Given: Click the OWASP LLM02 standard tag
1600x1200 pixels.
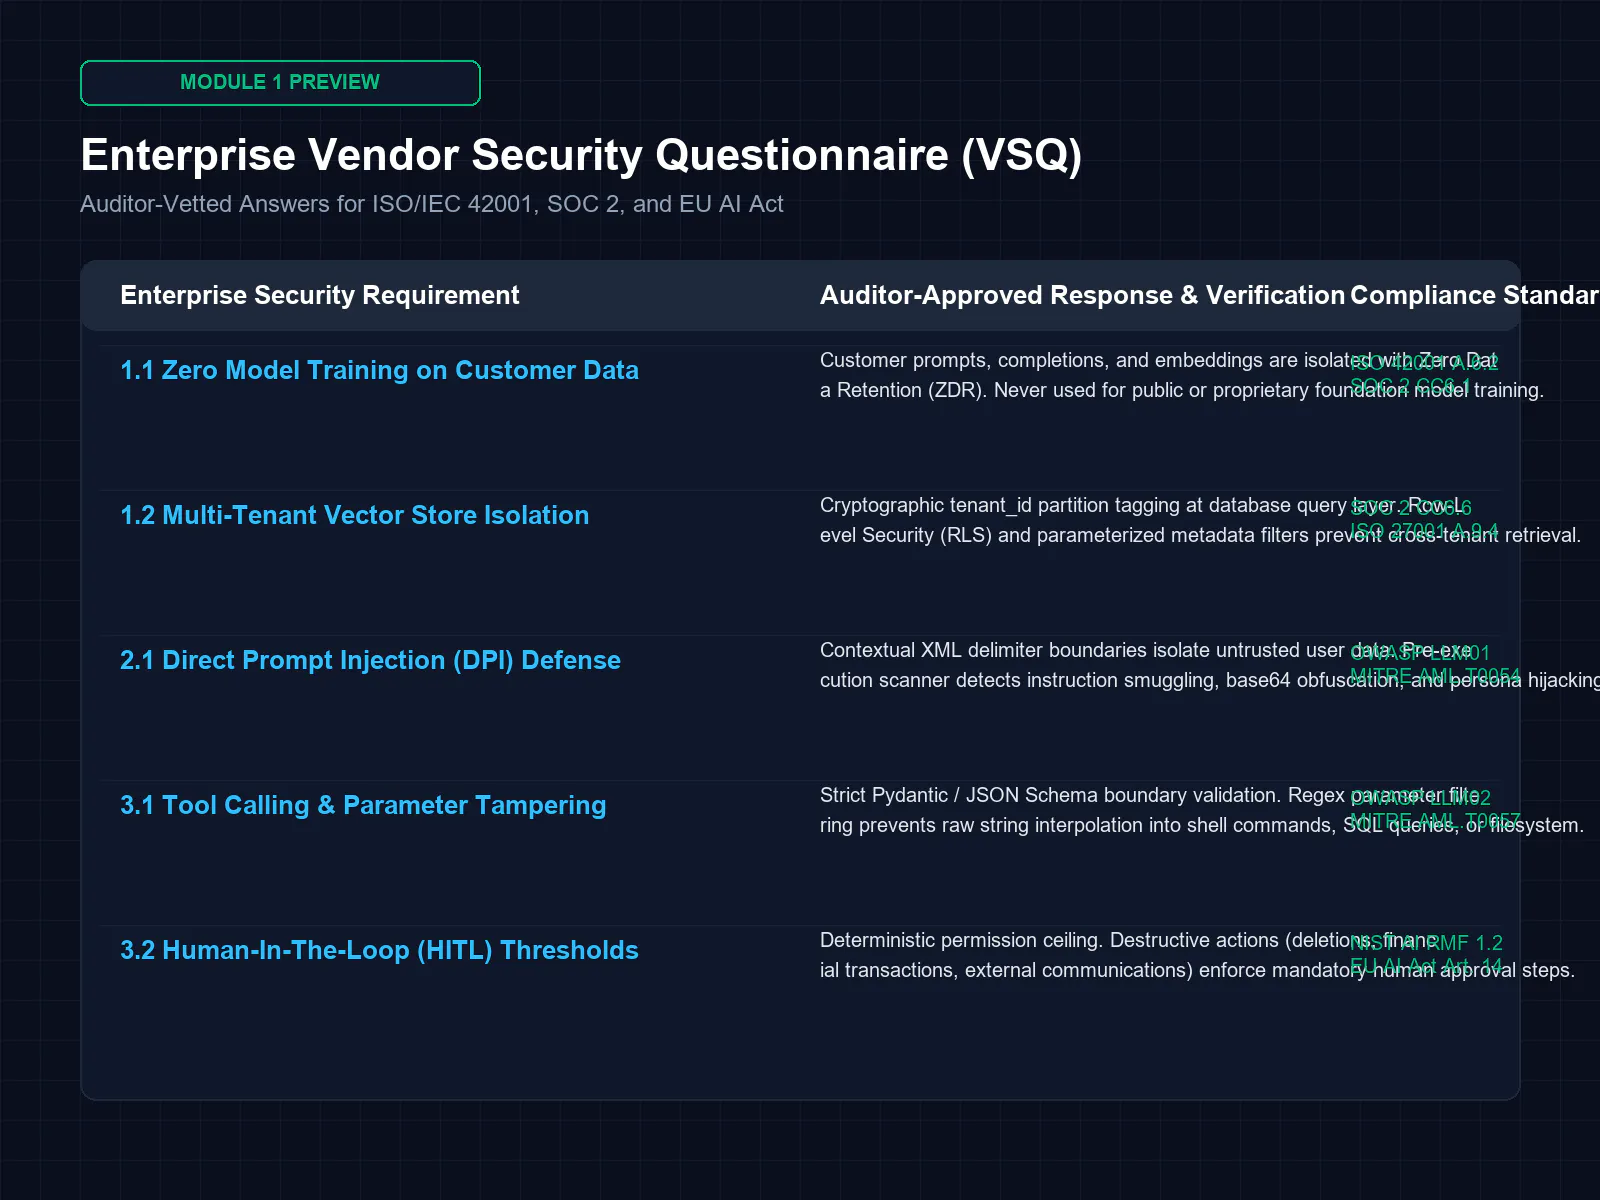Looking at the screenshot, I should (x=1420, y=798).
